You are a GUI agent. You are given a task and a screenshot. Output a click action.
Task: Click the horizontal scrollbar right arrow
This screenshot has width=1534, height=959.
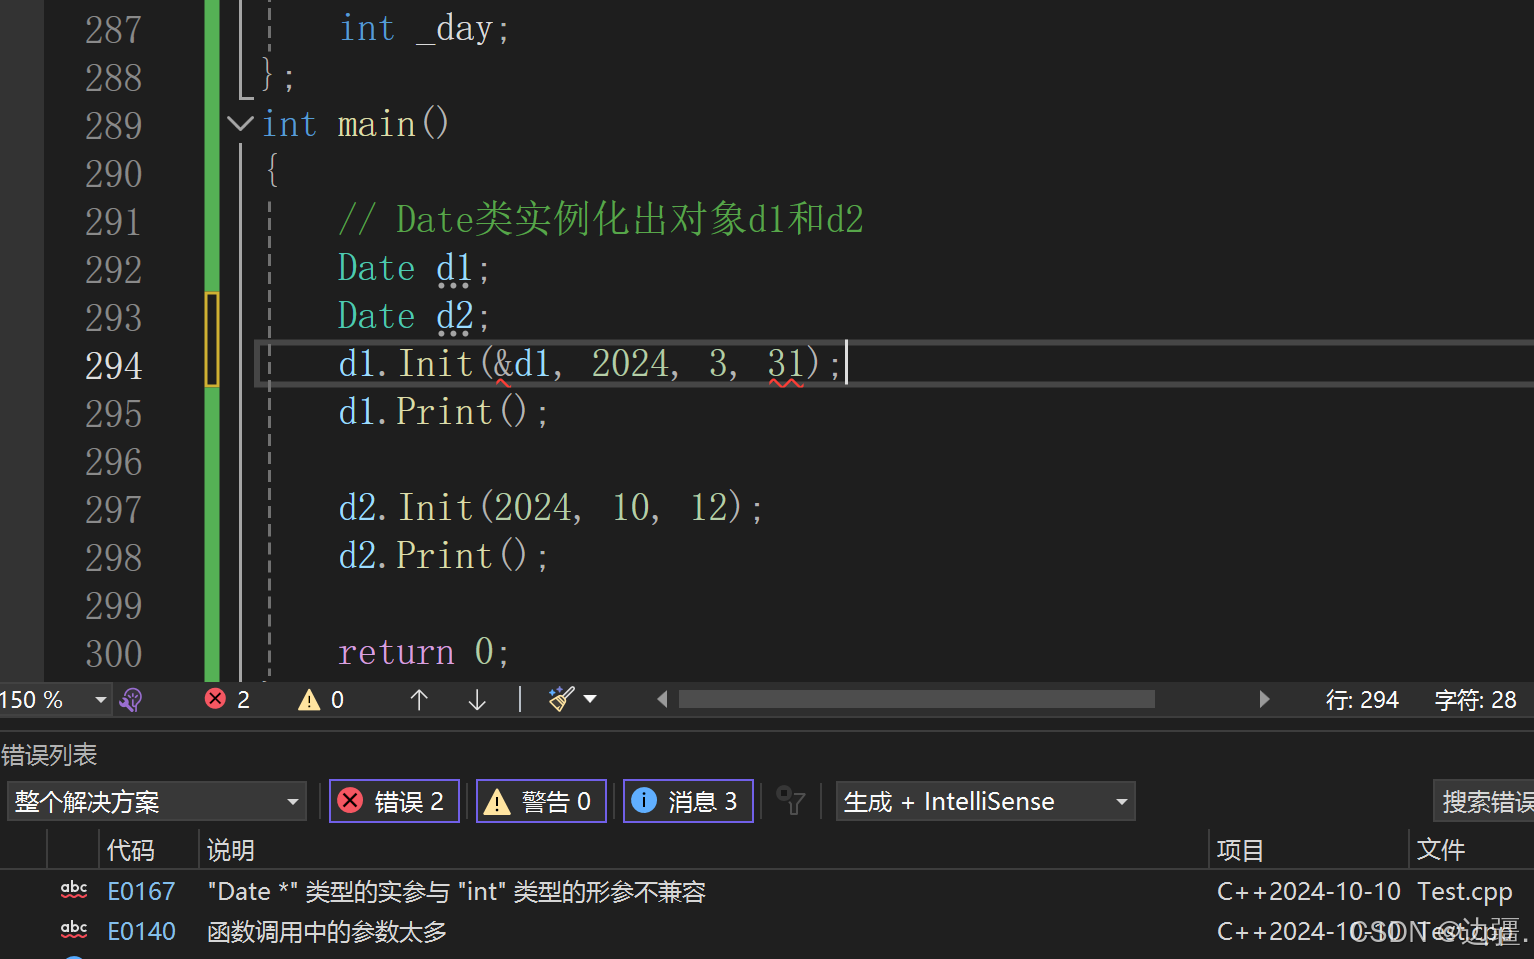click(x=1264, y=699)
